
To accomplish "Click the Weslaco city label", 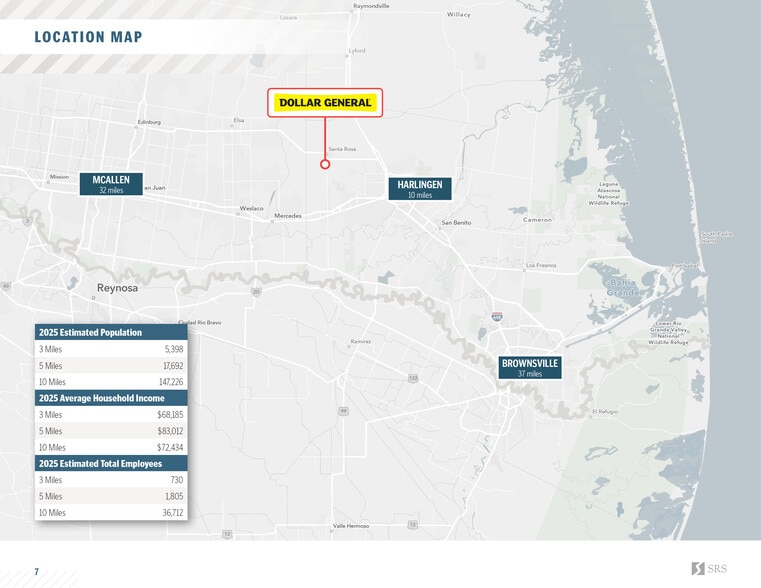I will (251, 208).
